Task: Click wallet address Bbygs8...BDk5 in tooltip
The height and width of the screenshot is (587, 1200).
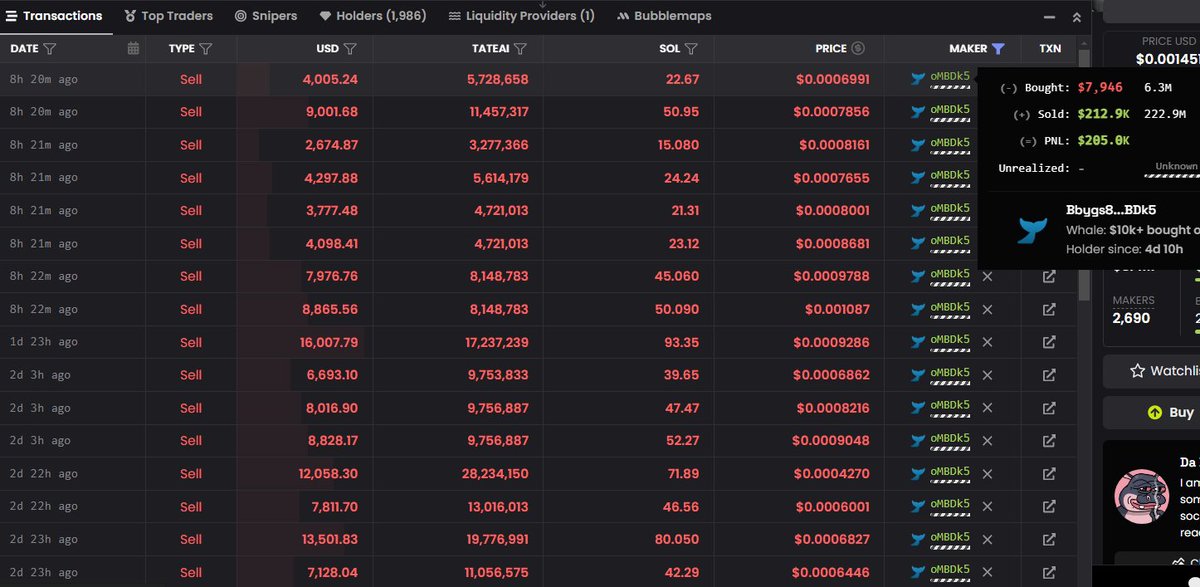Action: 1111,211
